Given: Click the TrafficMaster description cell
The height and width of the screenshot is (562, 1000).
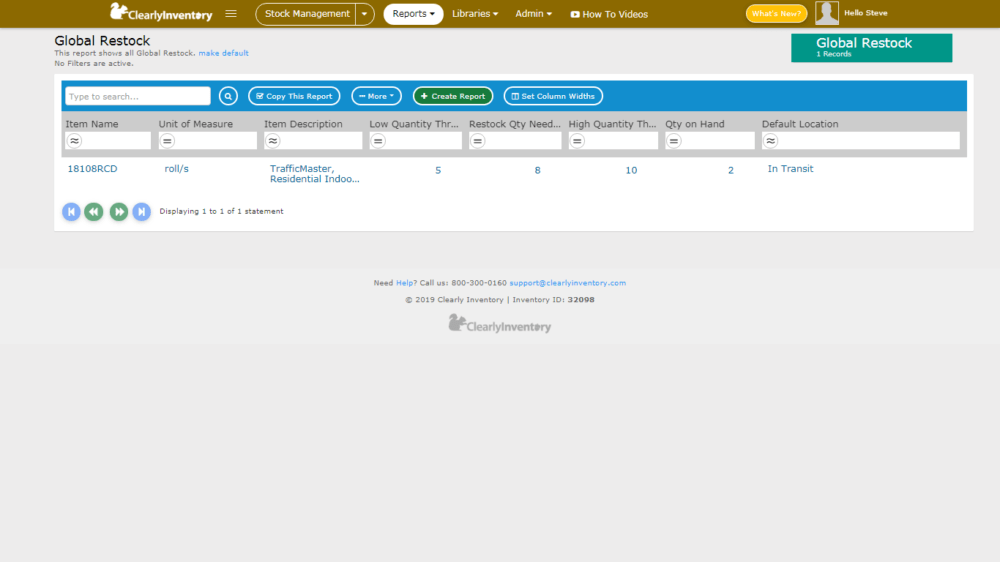Looking at the screenshot, I should 314,174.
